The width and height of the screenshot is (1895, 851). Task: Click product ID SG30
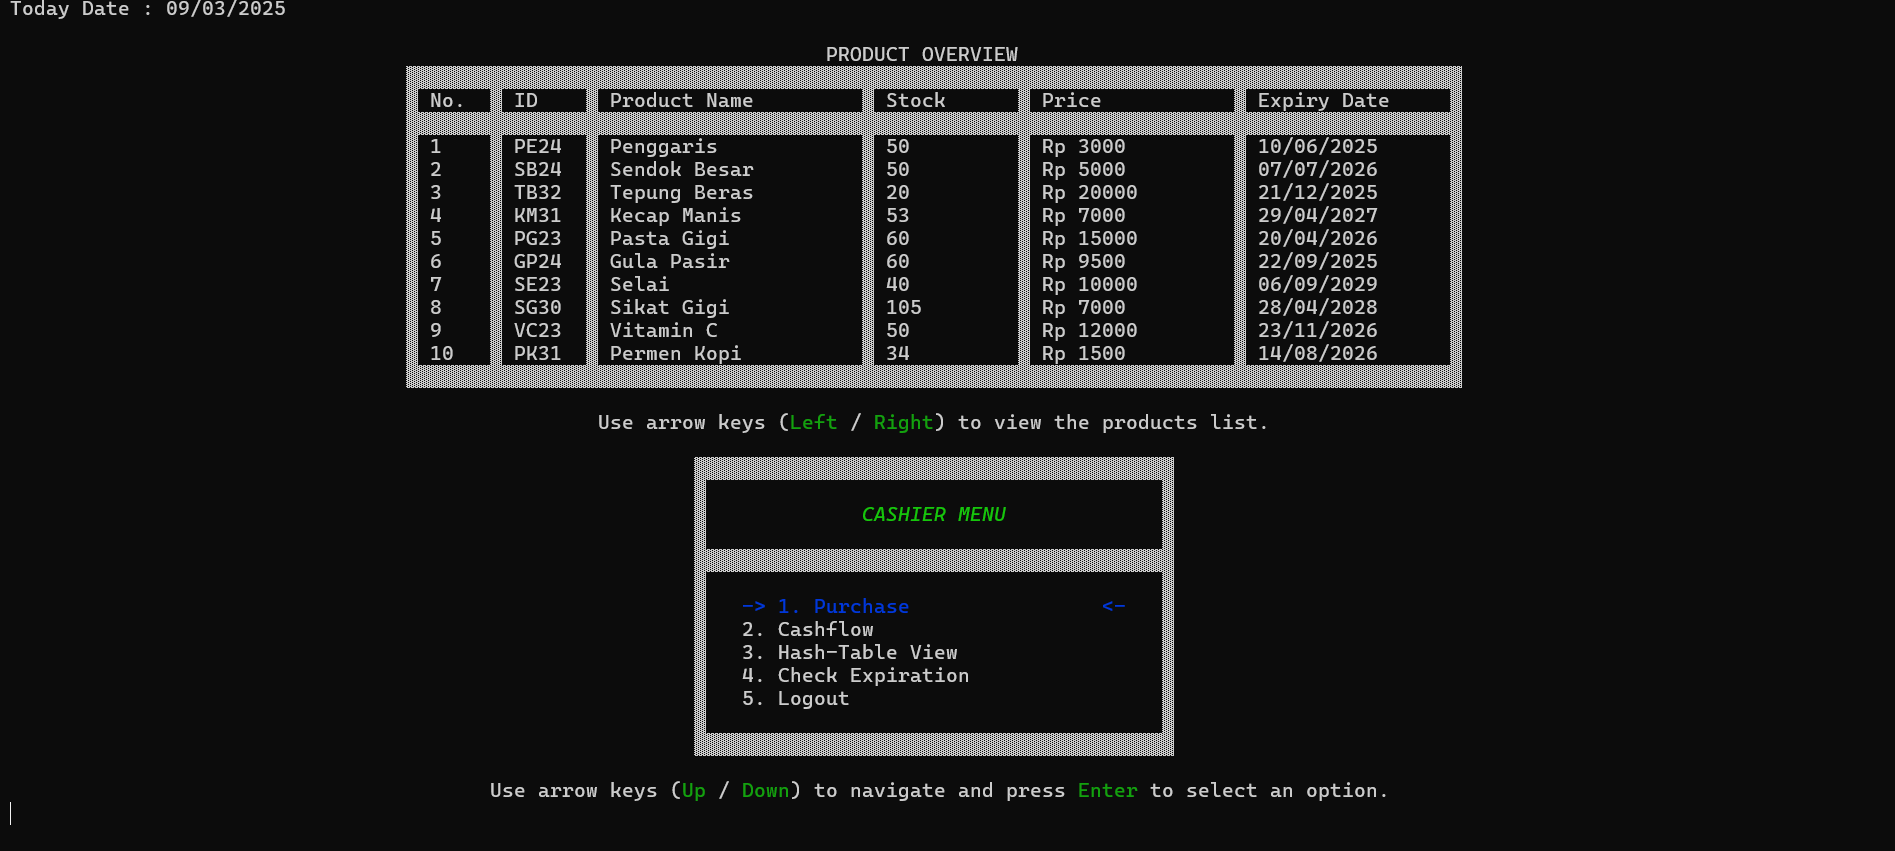point(537,308)
